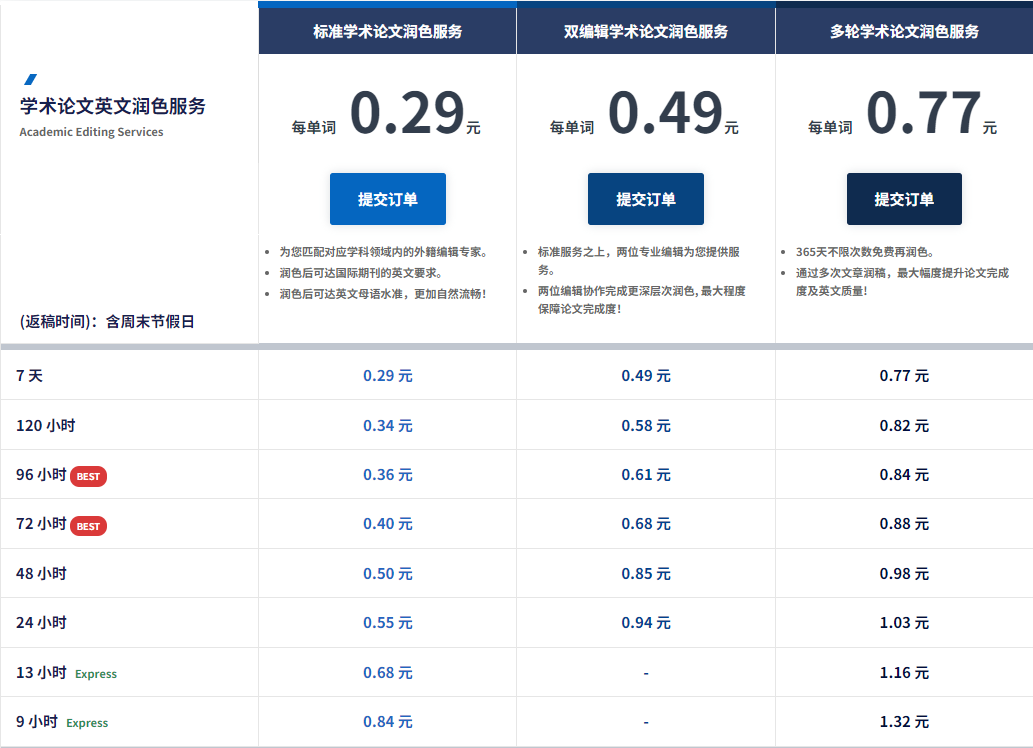The image size is (1033, 748).
Task: Click the BEST badge beside 96 小时
Action: pos(88,477)
